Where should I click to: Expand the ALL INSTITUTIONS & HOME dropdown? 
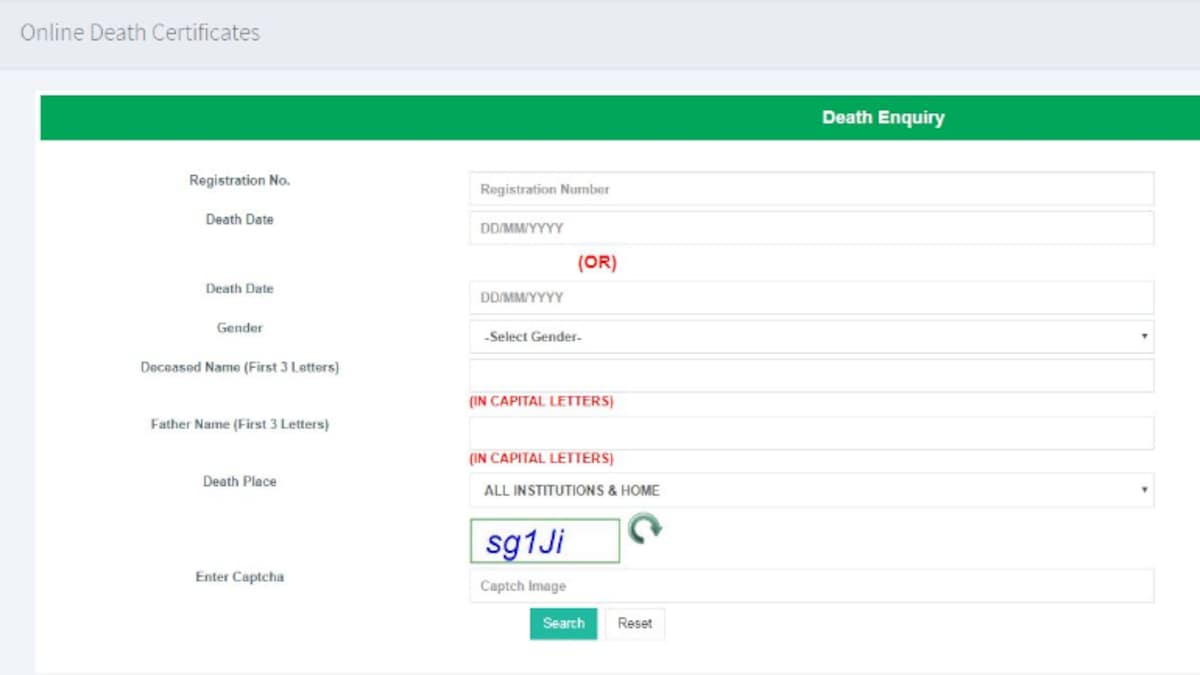(811, 490)
